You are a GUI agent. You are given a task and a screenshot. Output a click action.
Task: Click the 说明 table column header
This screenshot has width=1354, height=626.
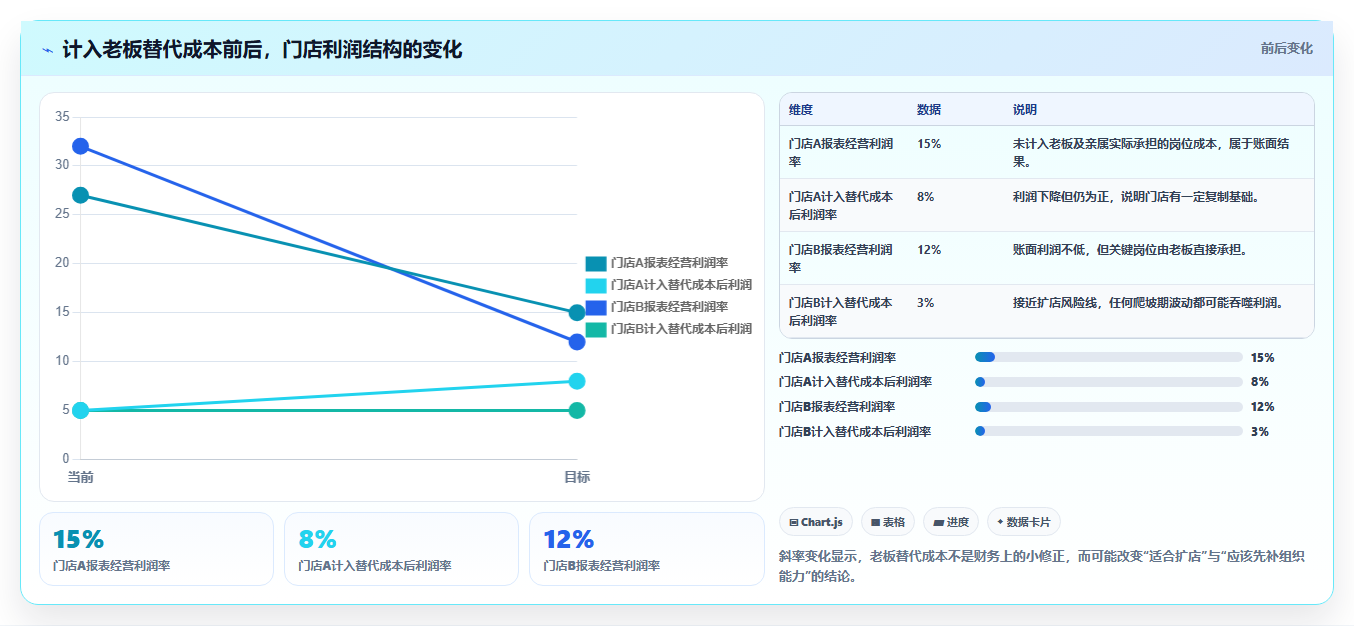[1025, 109]
